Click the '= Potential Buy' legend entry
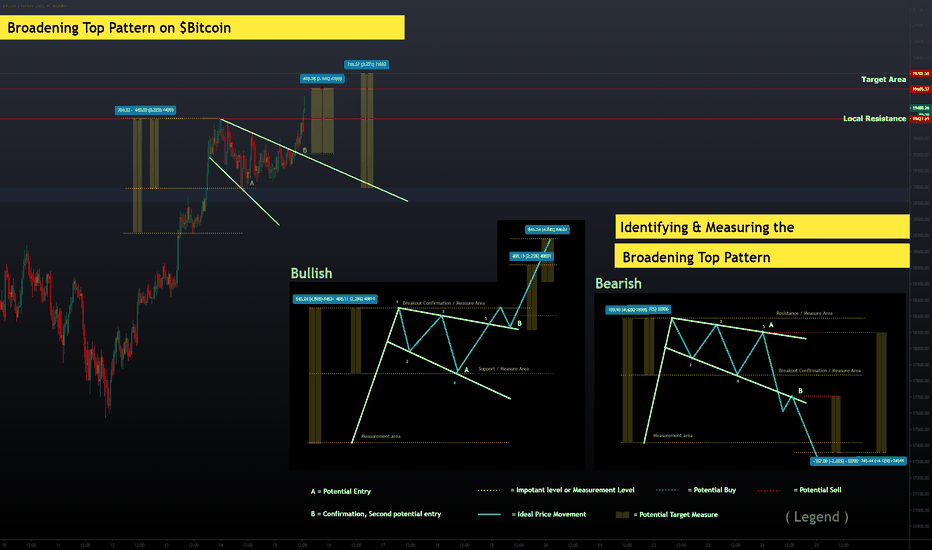This screenshot has height=550, width=932. [711, 490]
